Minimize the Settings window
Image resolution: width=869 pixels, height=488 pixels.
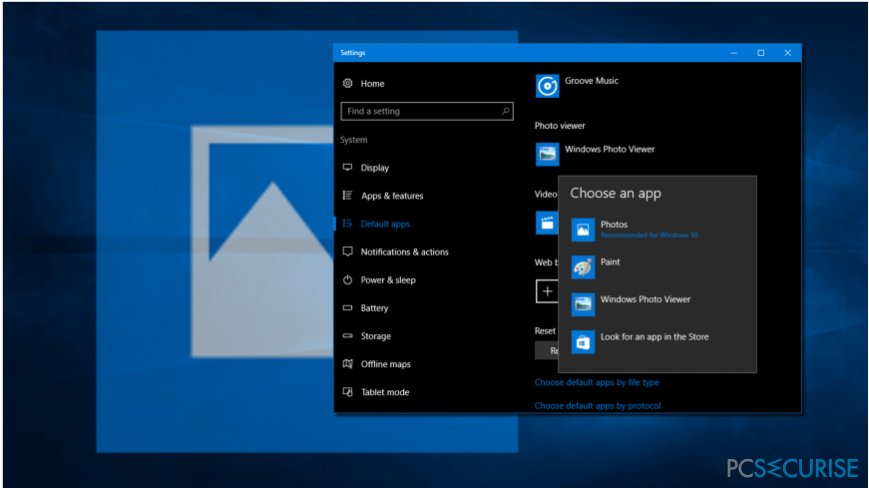point(734,53)
